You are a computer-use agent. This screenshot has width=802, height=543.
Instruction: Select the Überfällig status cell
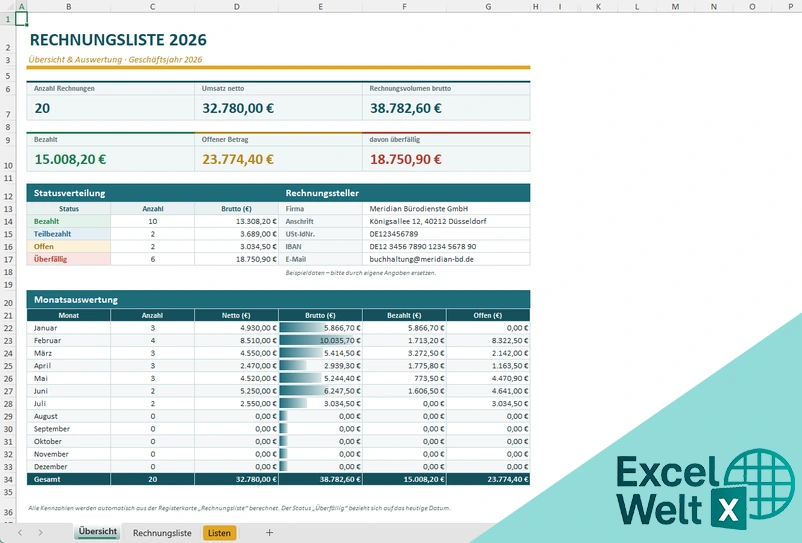point(69,259)
